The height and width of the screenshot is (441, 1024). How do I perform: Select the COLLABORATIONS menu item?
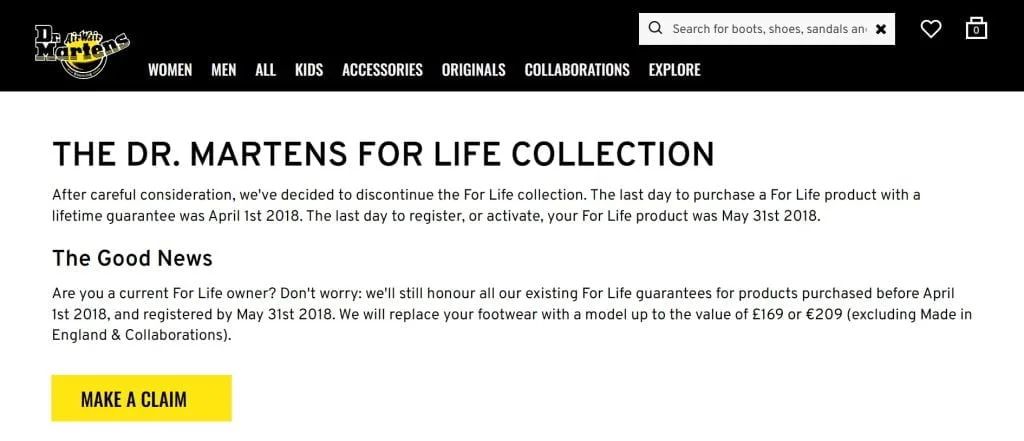[x=577, y=70]
